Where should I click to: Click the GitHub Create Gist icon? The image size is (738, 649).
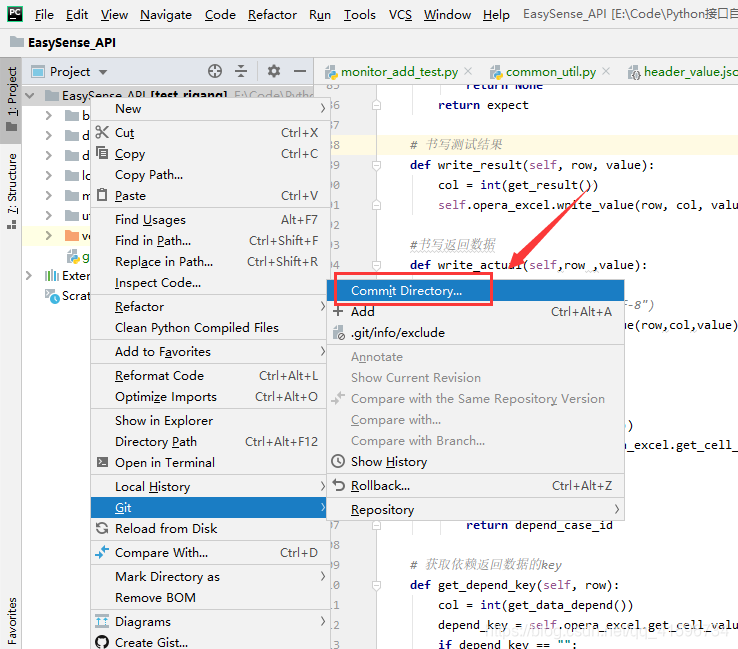click(x=102, y=642)
